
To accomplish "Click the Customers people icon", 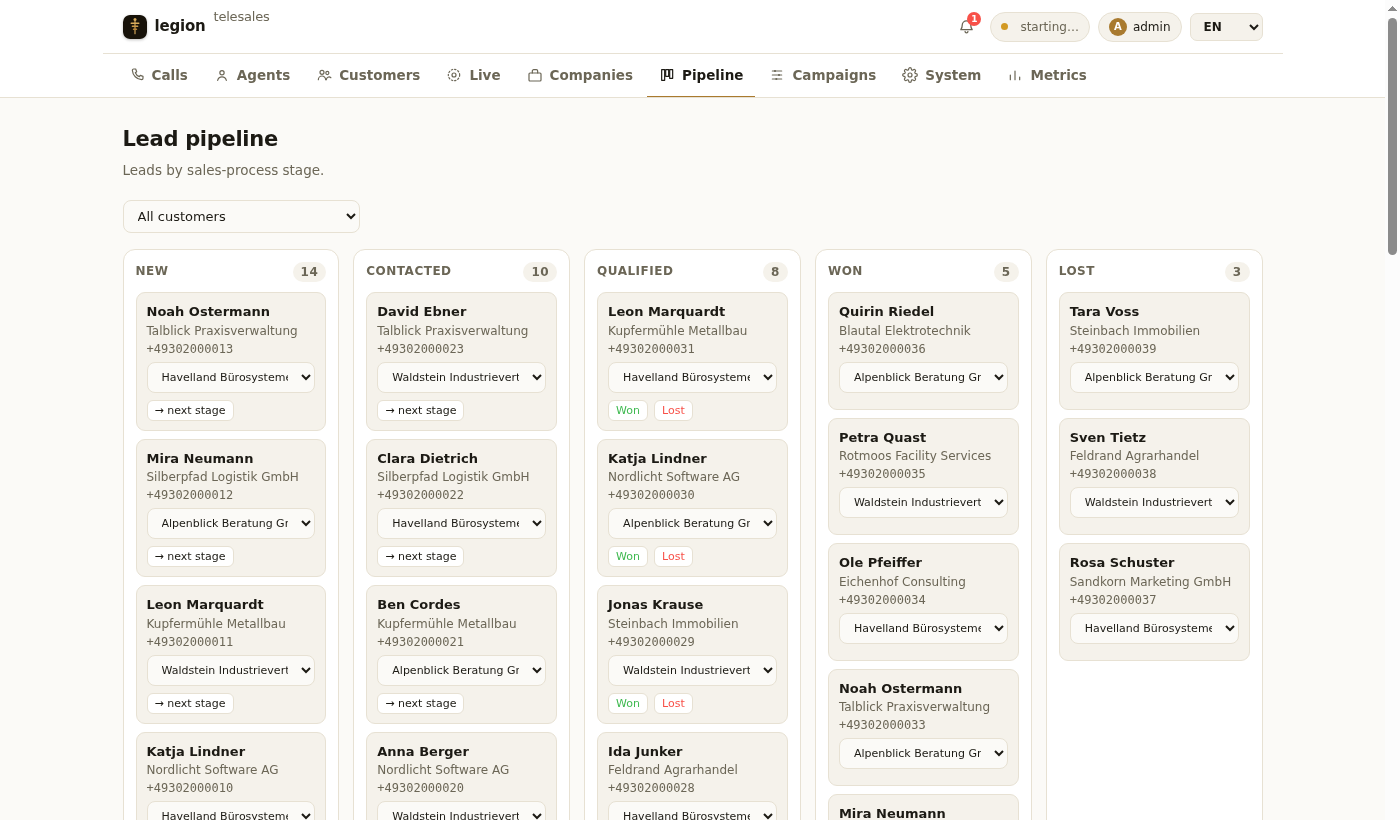I will (324, 75).
